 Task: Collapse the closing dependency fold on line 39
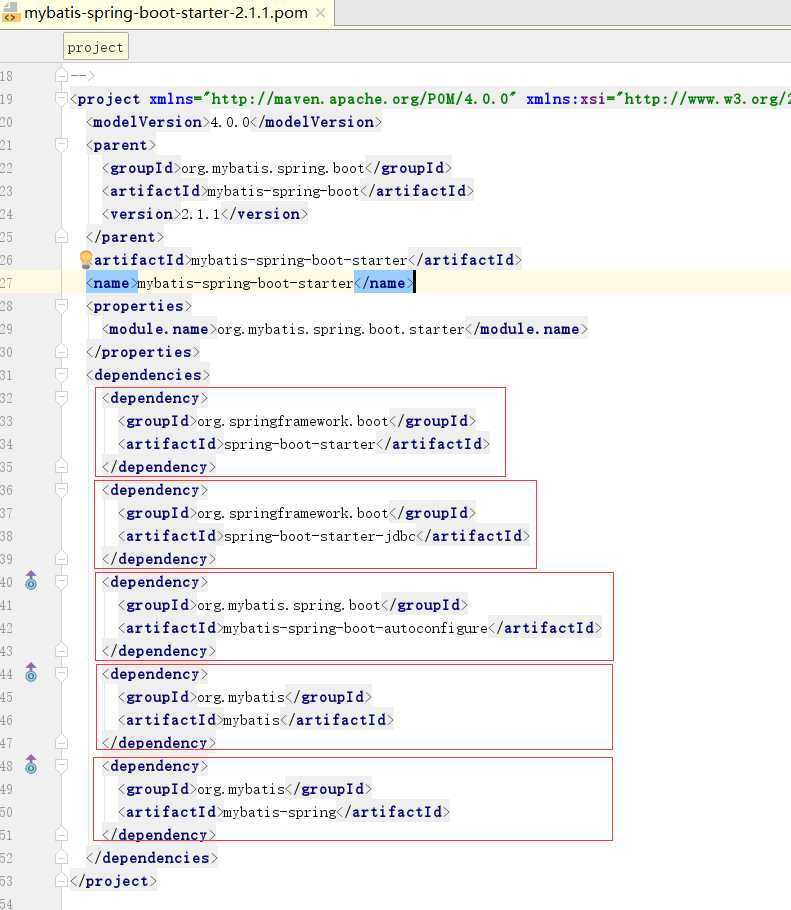[x=62, y=558]
